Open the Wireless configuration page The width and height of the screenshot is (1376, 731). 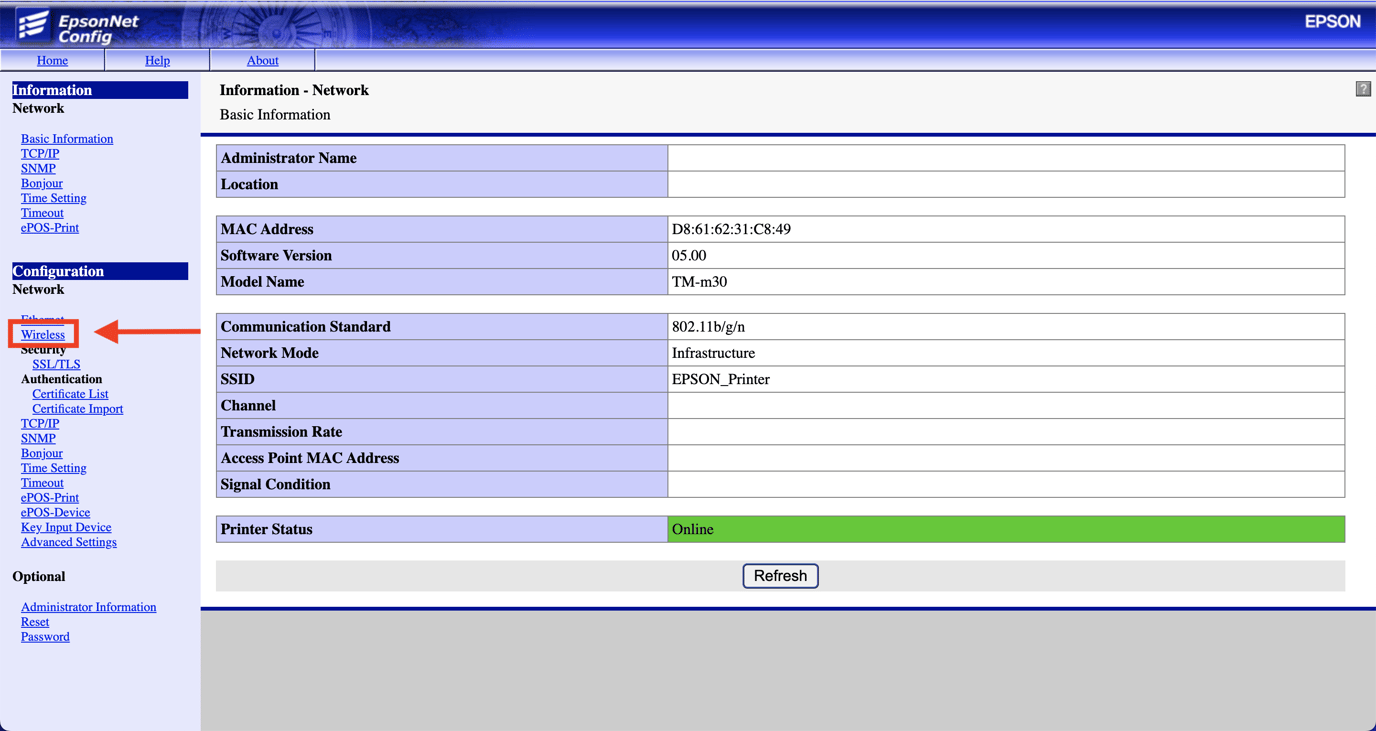[x=42, y=334]
